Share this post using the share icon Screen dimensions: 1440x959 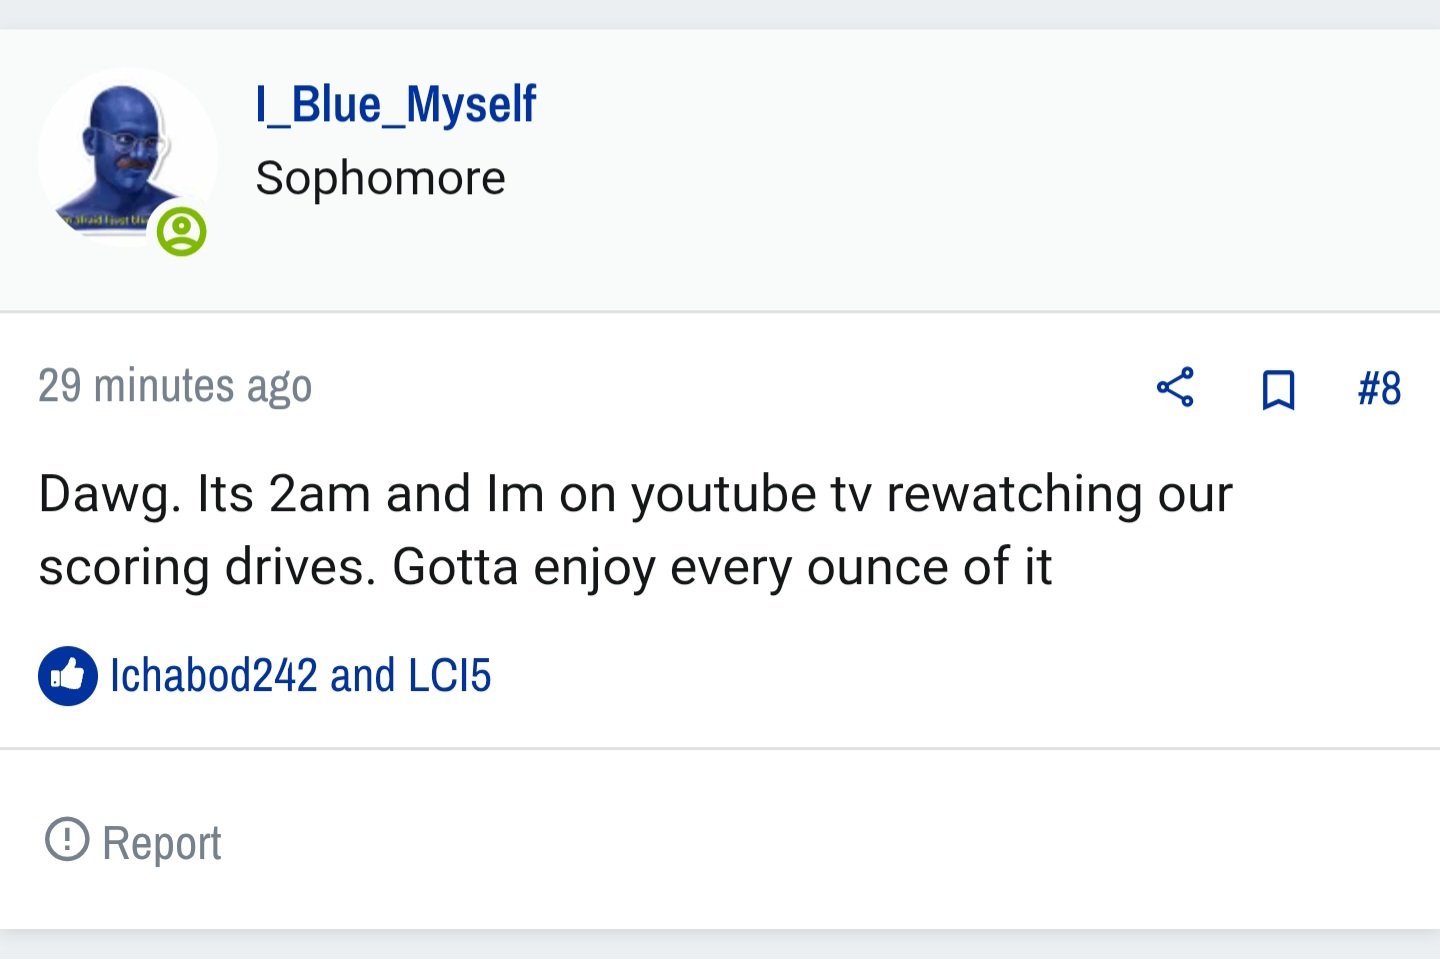point(1175,387)
